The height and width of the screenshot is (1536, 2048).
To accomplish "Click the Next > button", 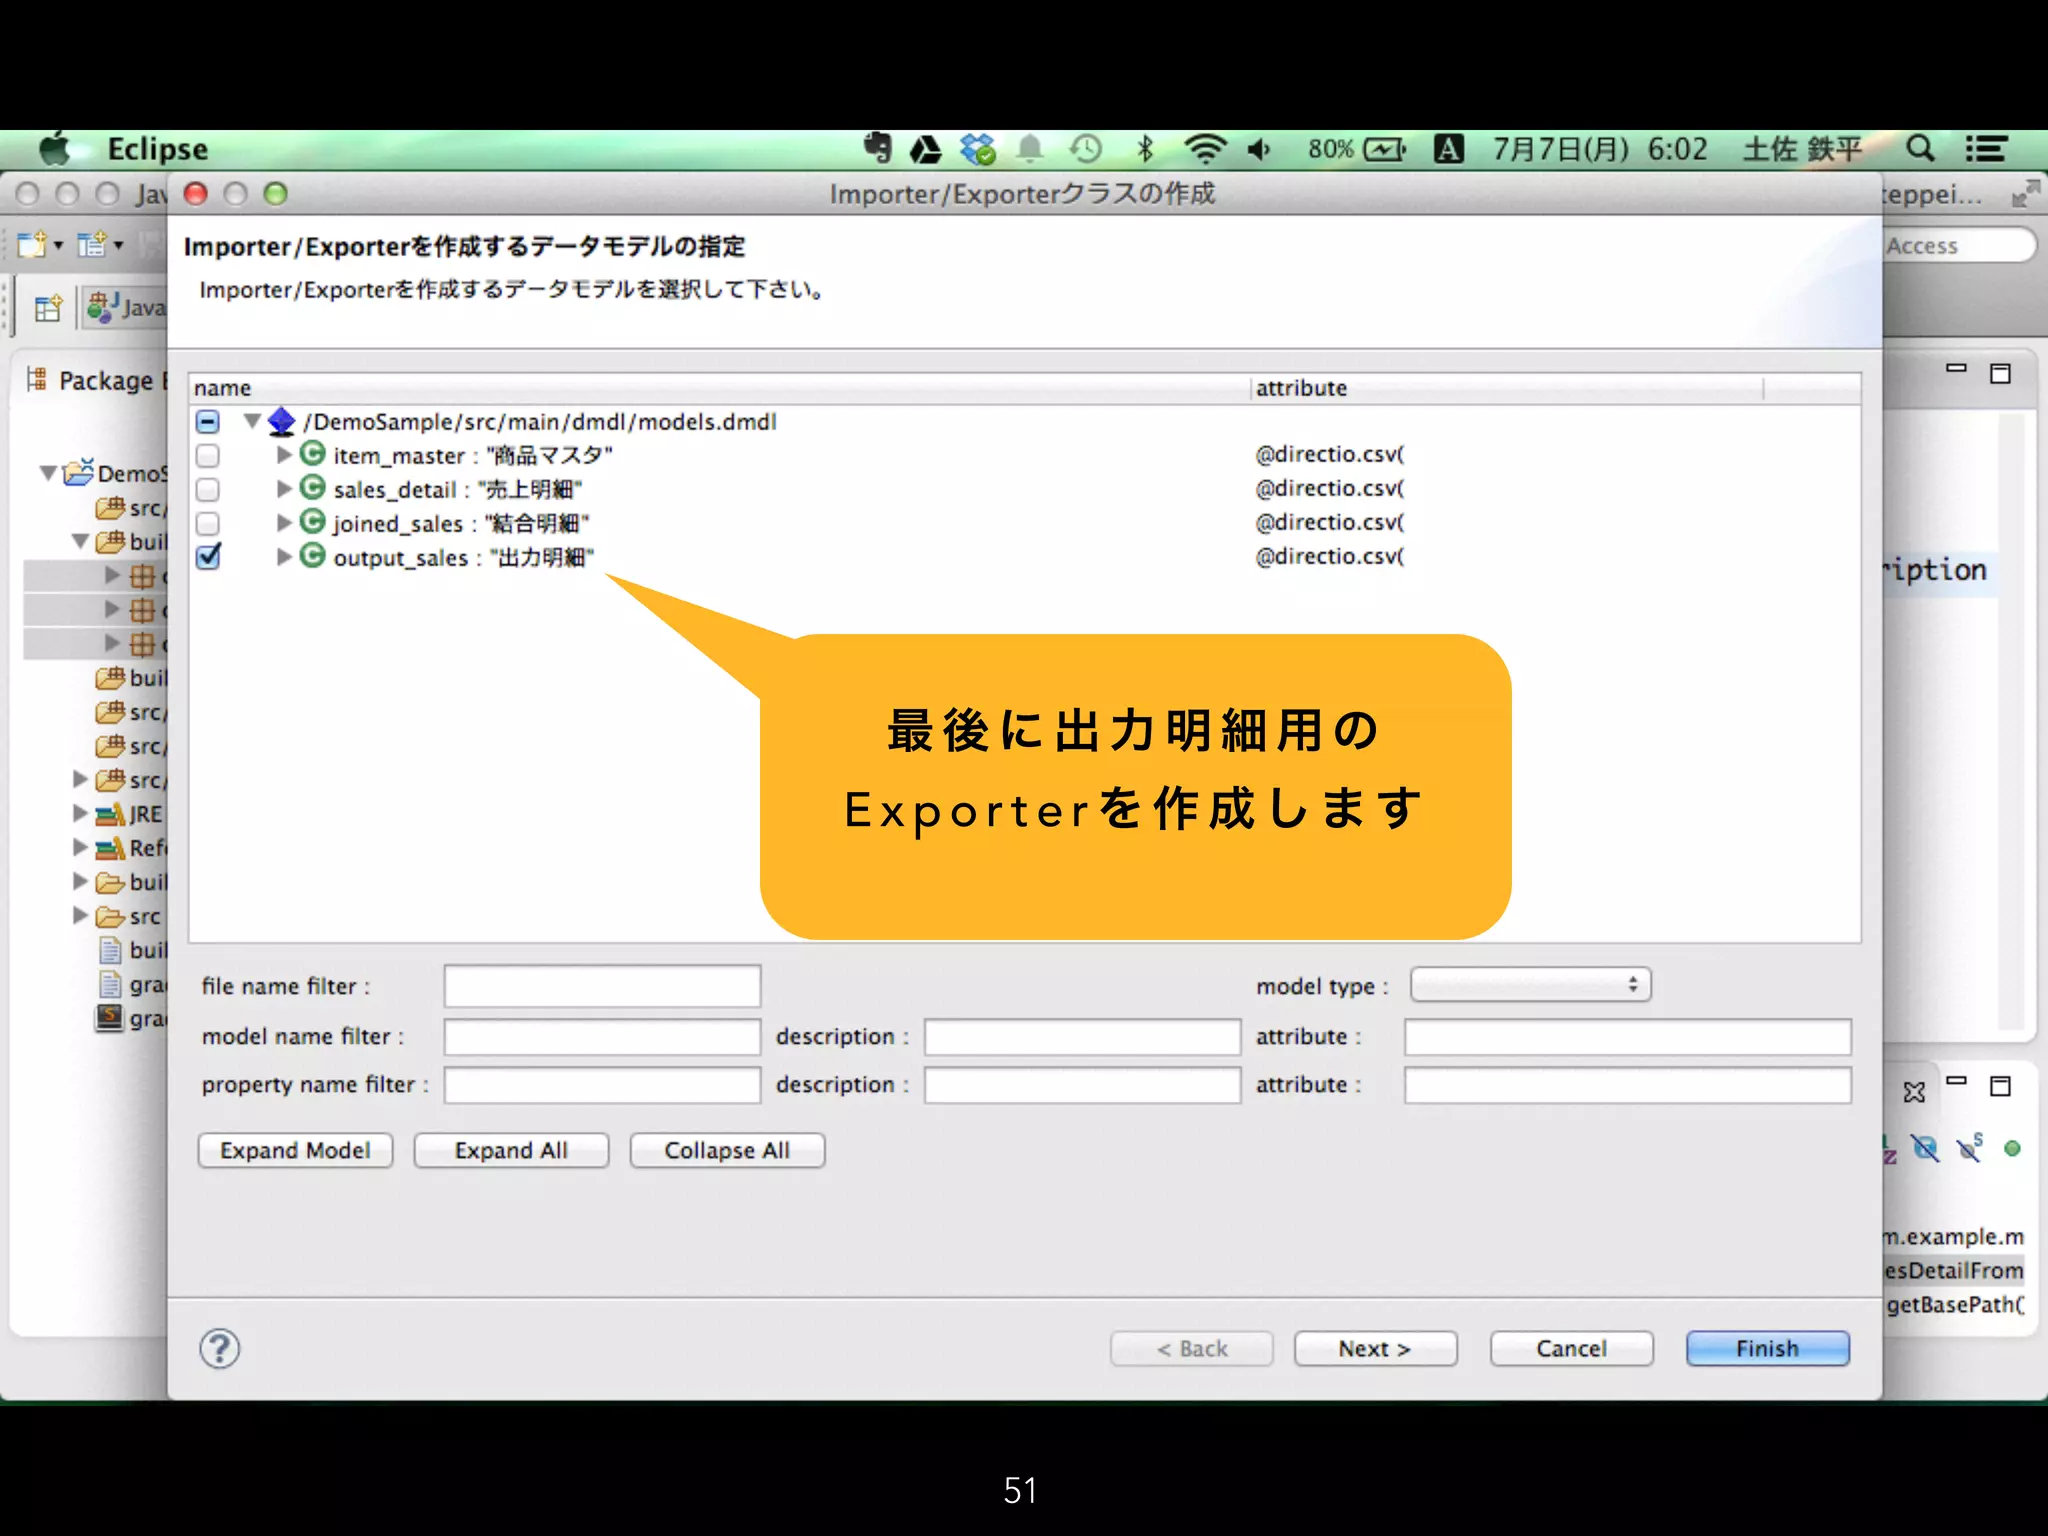I will click(1375, 1349).
